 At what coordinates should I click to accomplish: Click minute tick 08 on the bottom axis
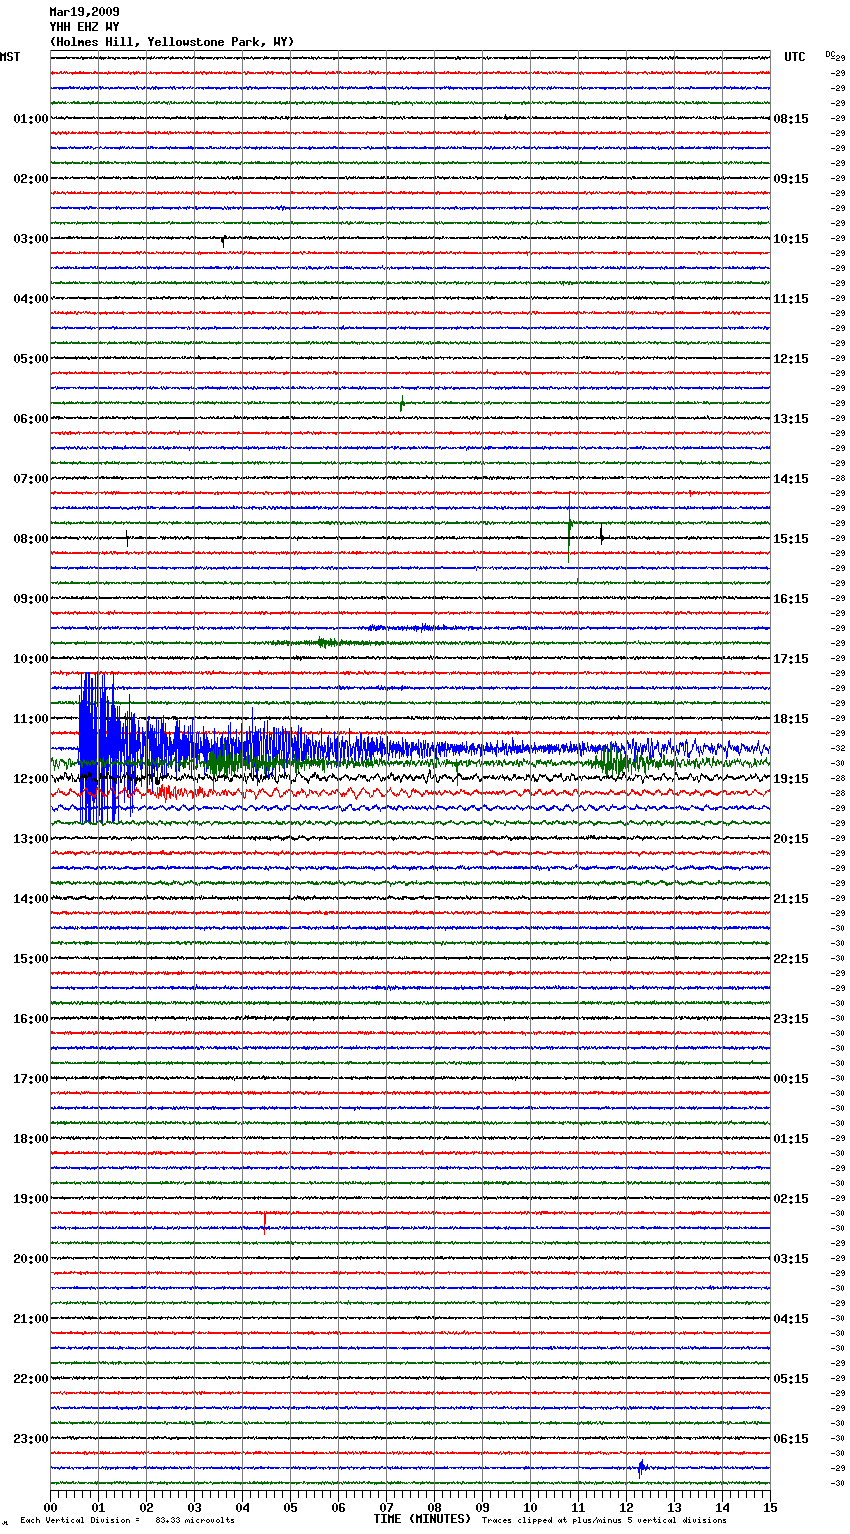coord(434,1507)
